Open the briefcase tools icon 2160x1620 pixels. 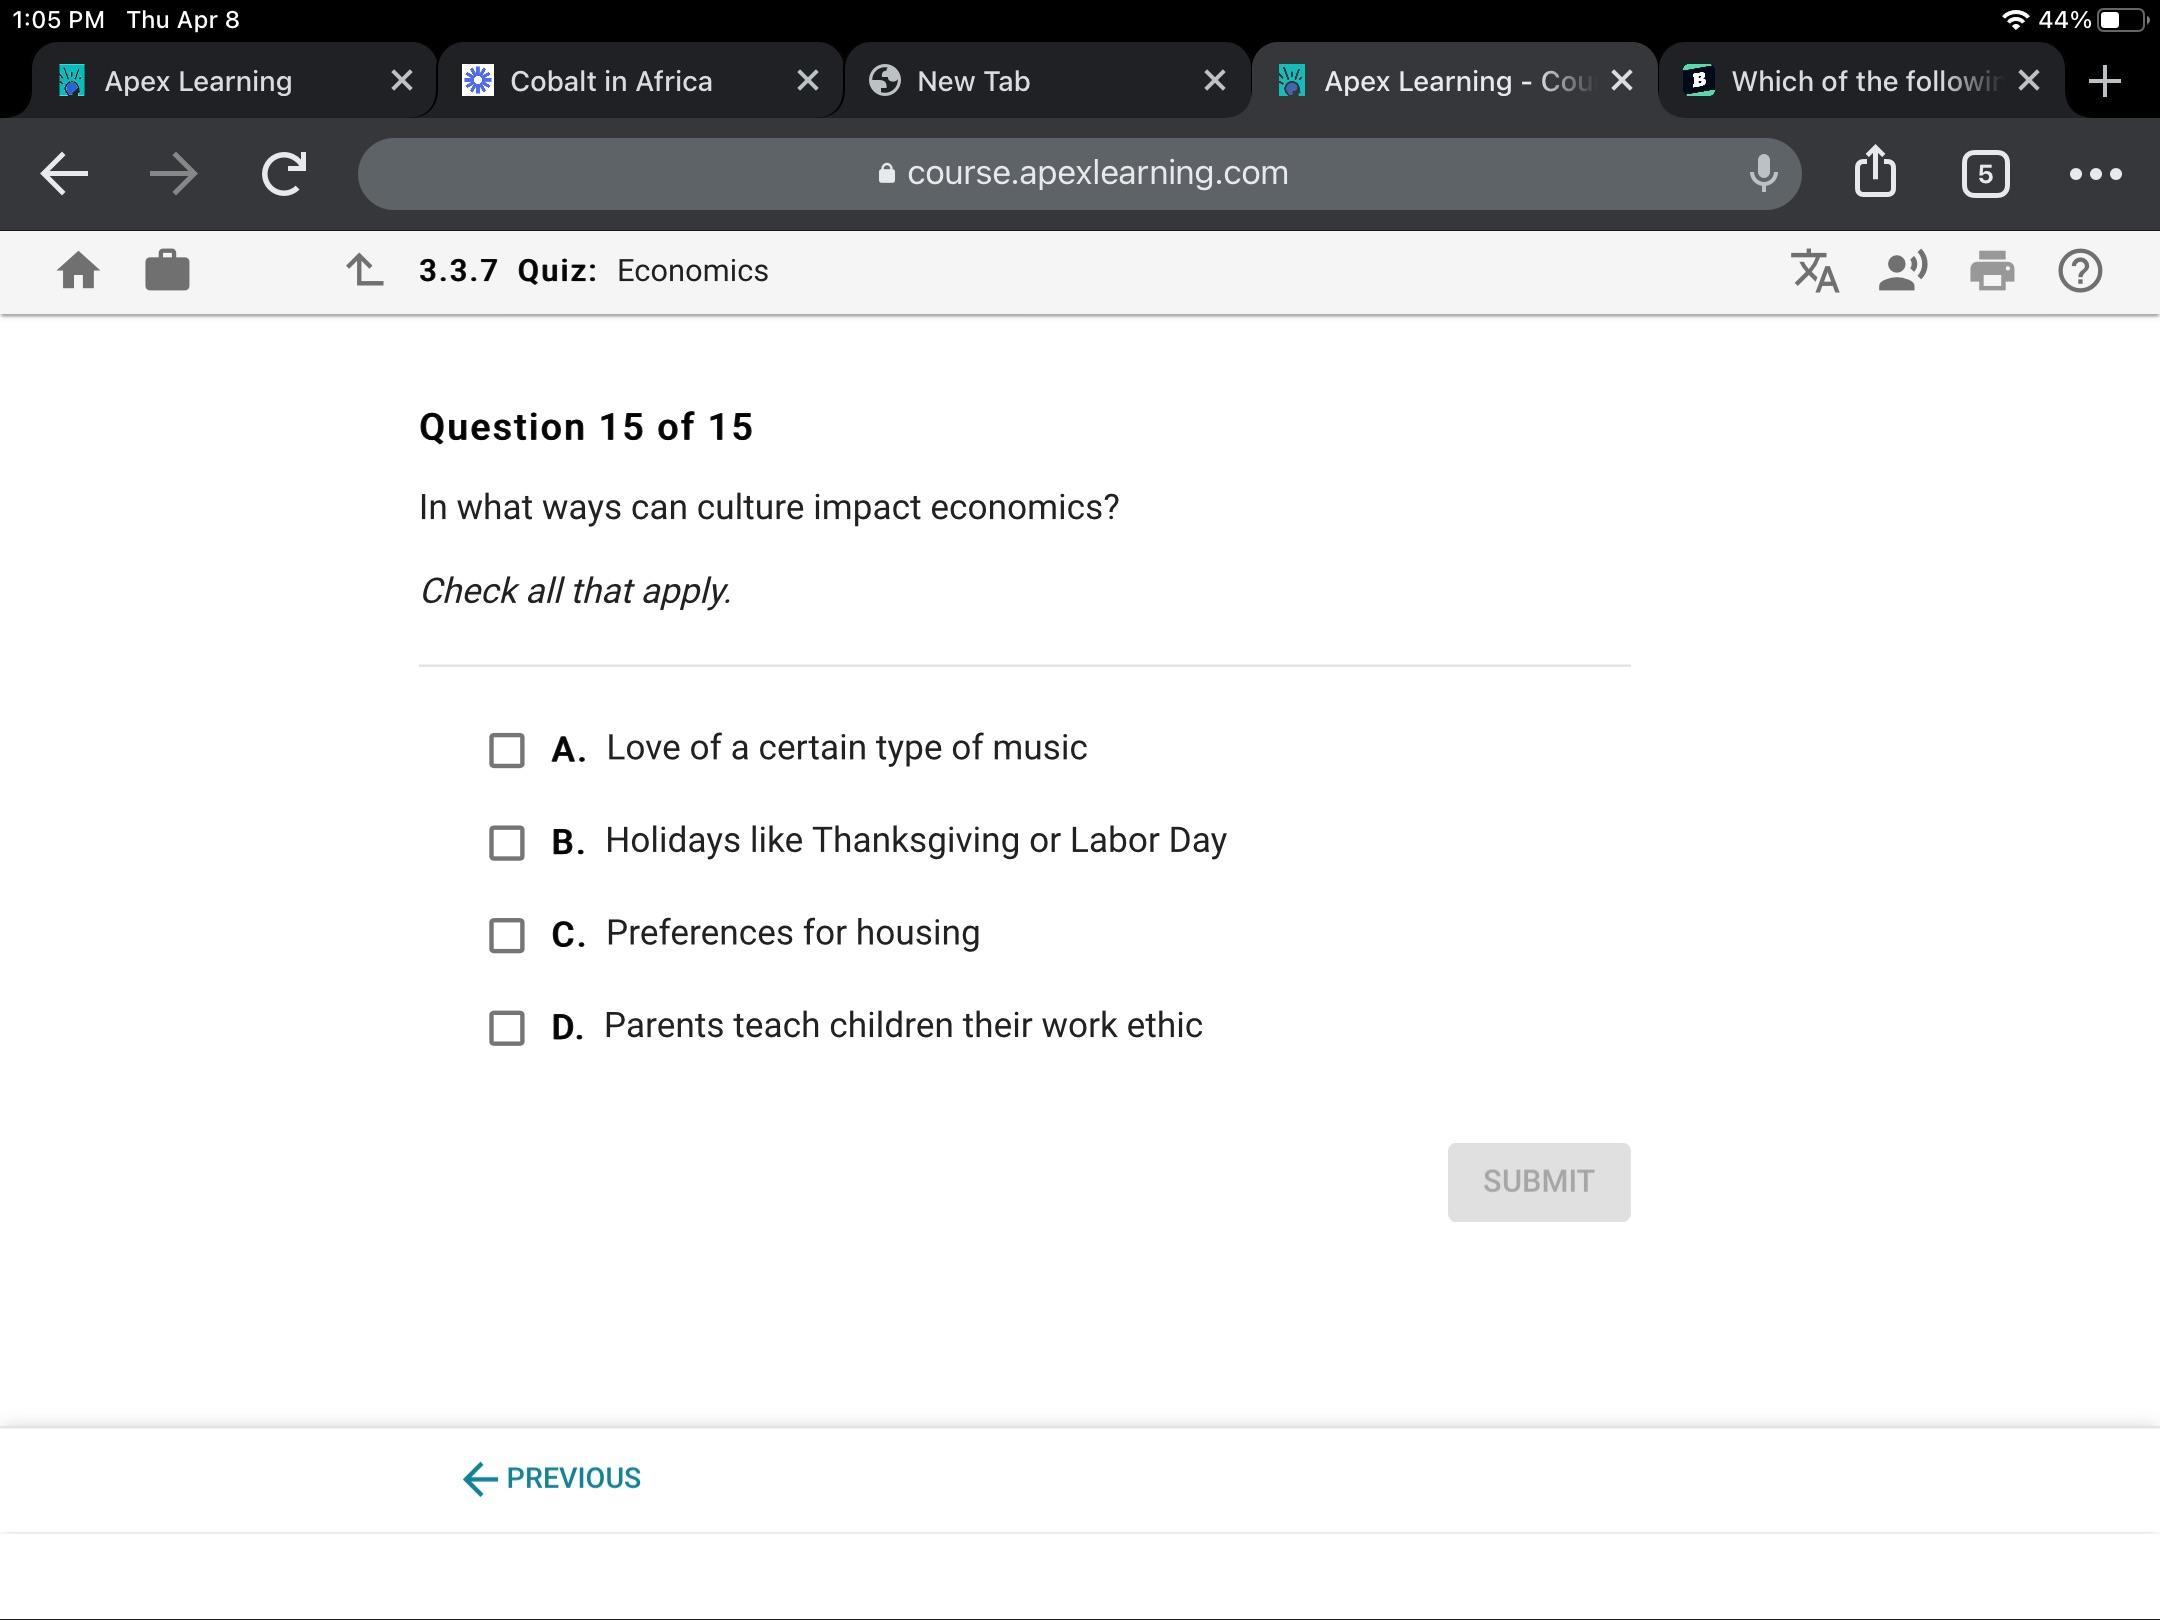tap(167, 271)
